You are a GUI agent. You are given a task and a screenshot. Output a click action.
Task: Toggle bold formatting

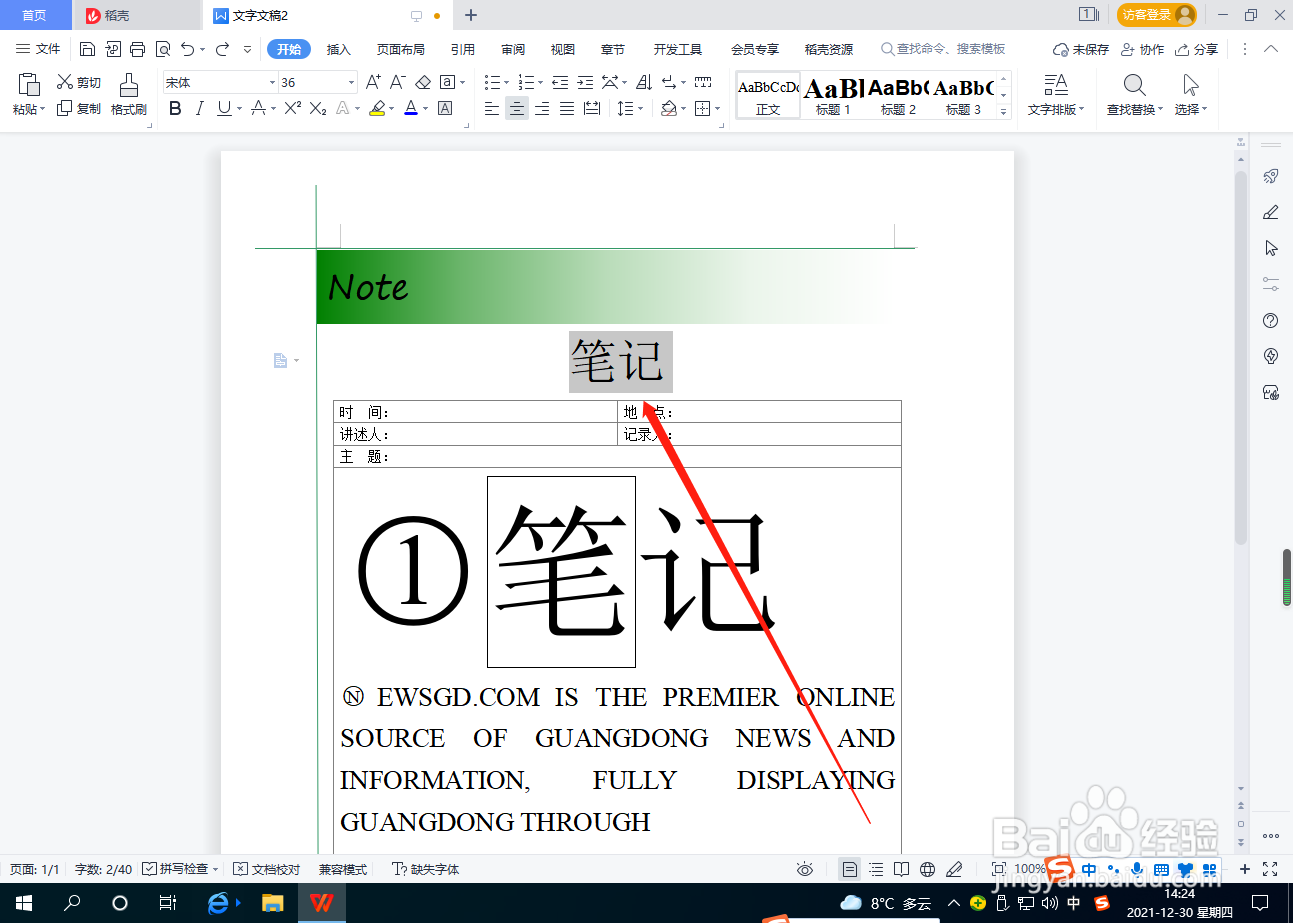(175, 109)
